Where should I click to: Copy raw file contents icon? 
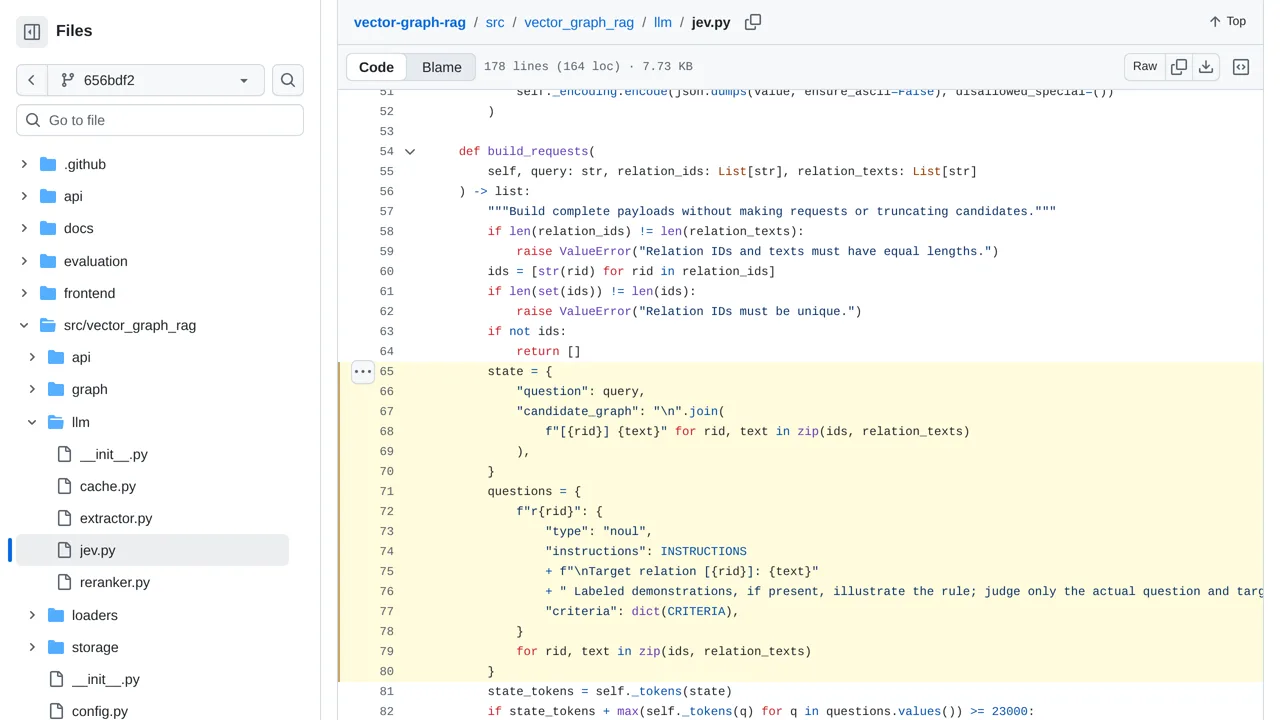(1179, 67)
